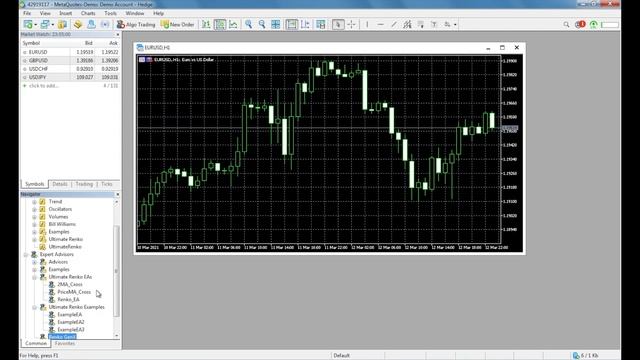
Task: Tile chart windows icon
Action: (x=276, y=24)
